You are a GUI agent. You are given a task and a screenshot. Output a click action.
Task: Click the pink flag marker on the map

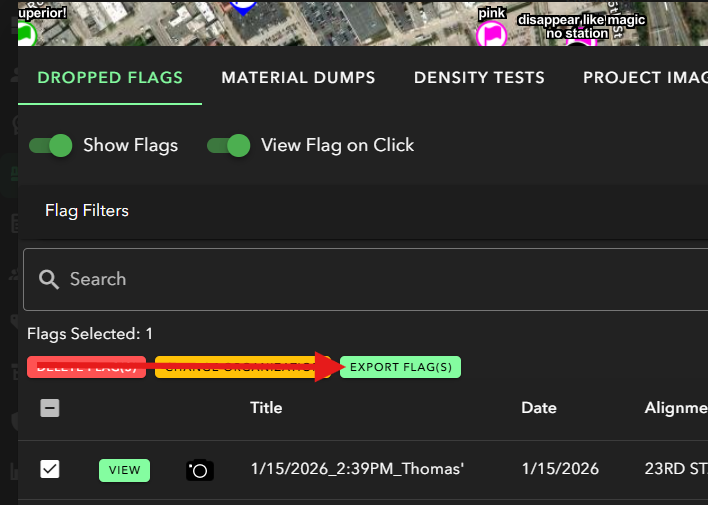click(491, 34)
